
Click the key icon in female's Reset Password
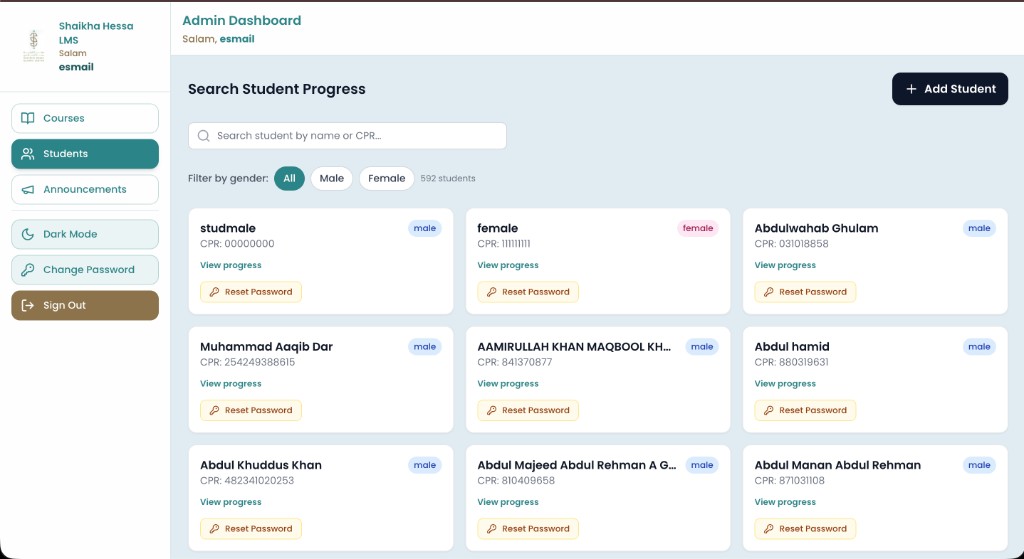pos(491,292)
